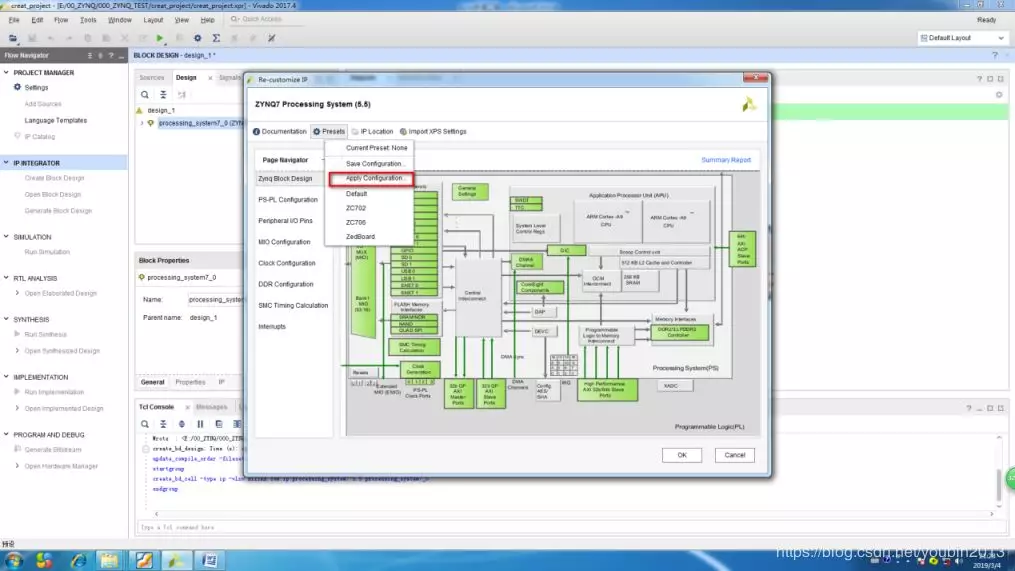Select Interrupts page in navigator
This screenshot has width=1015, height=571.
point(272,327)
